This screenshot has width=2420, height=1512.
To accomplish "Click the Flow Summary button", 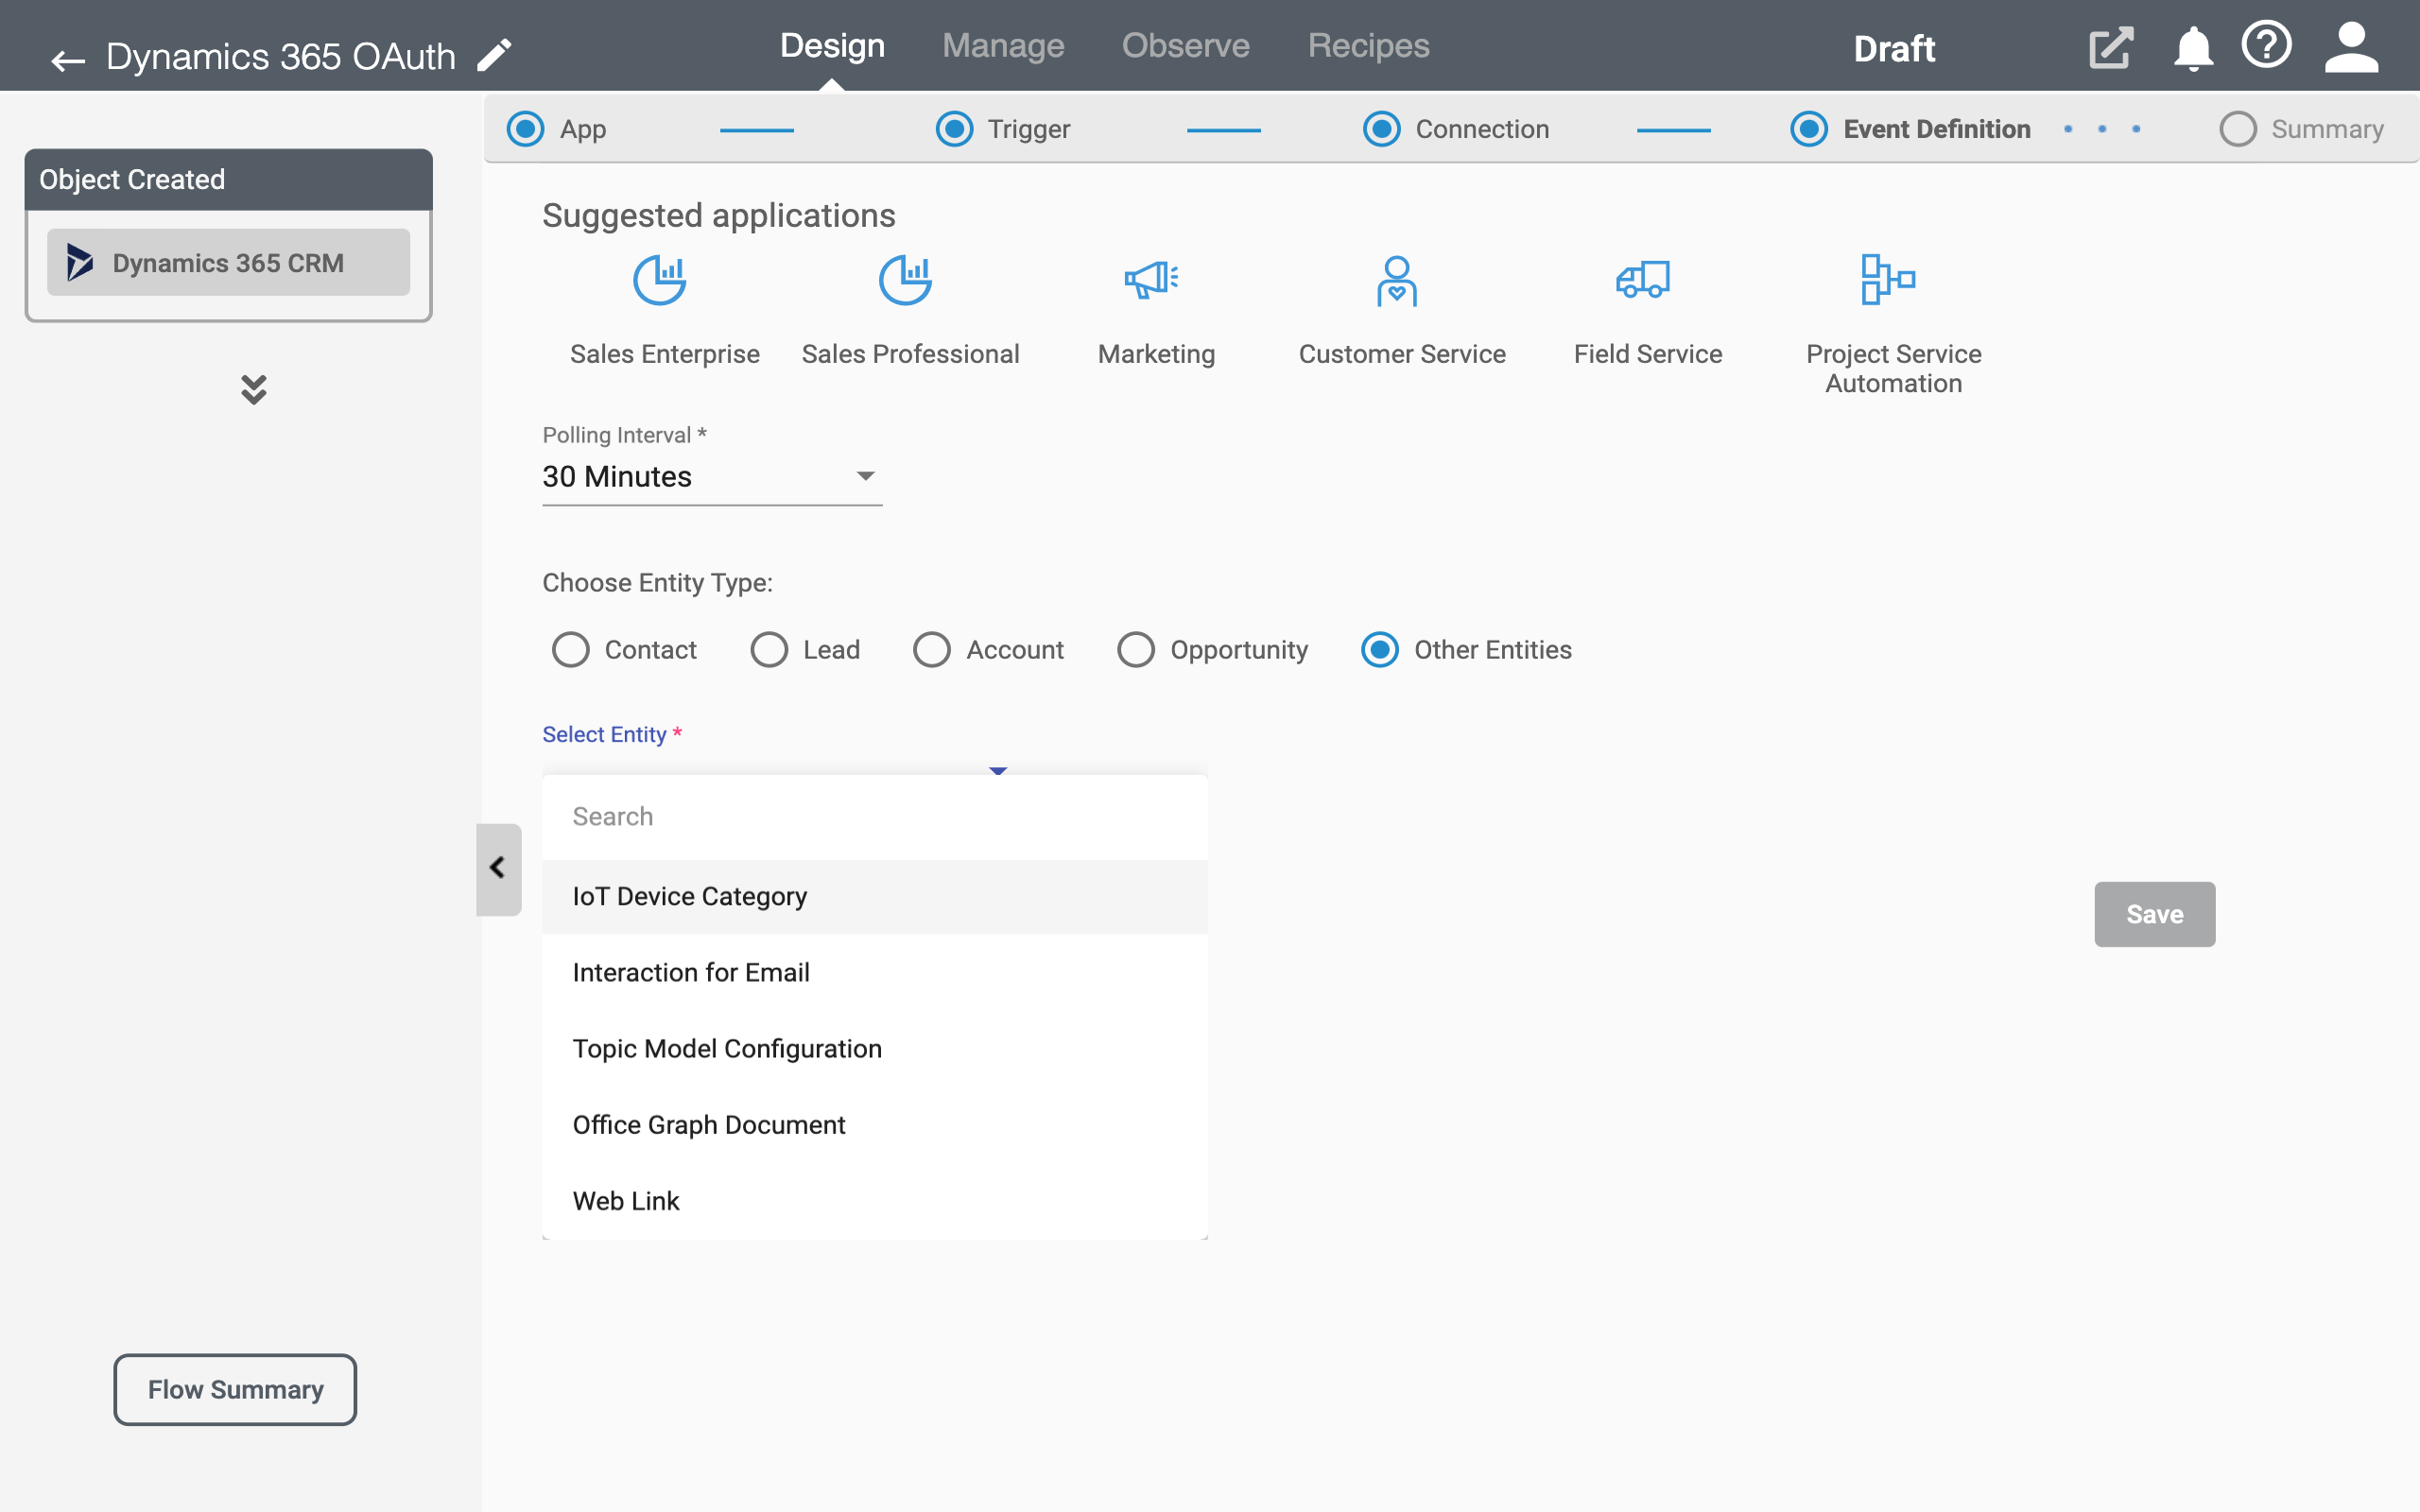I will (x=235, y=1388).
